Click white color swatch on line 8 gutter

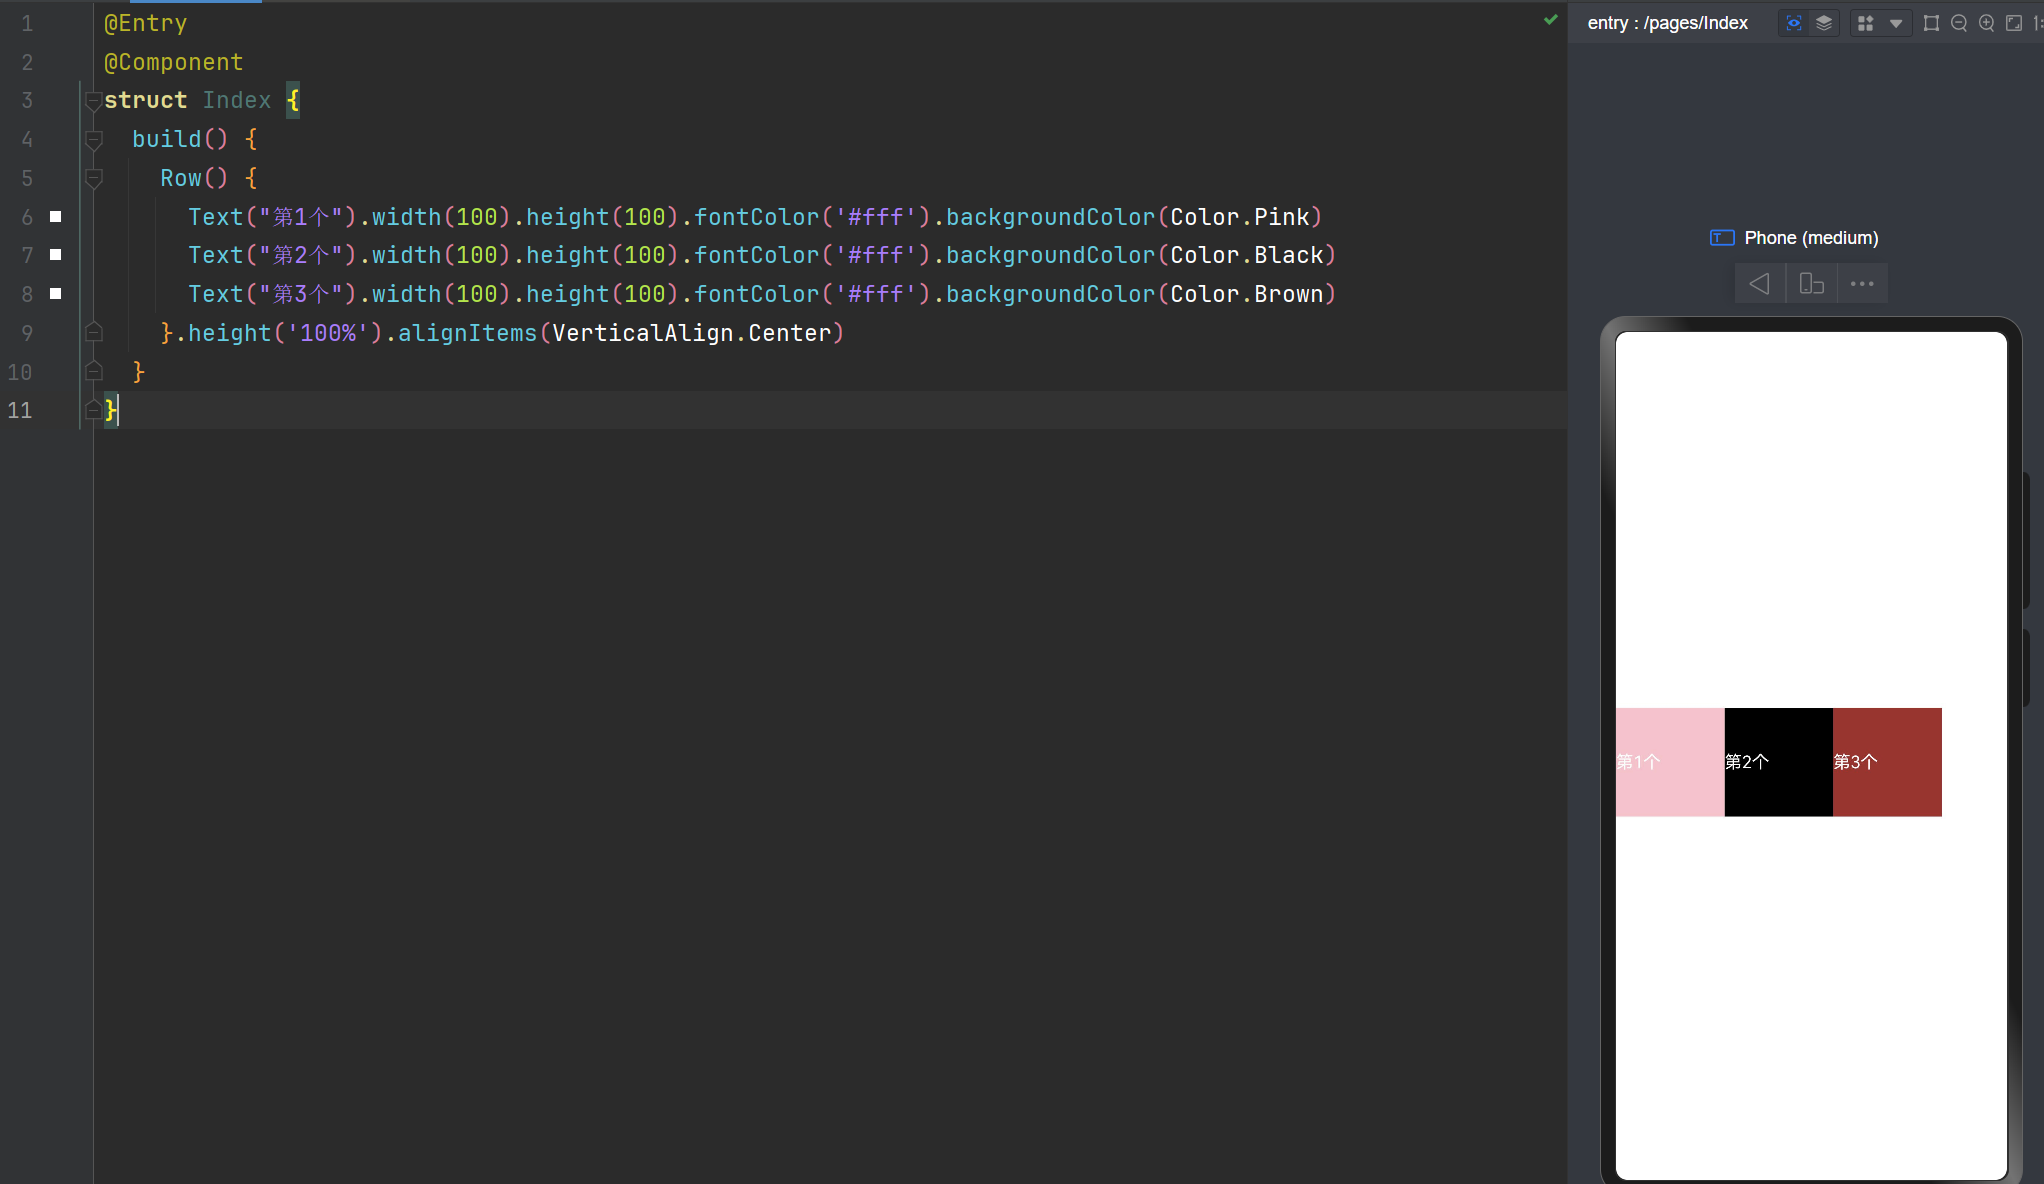[x=56, y=294]
